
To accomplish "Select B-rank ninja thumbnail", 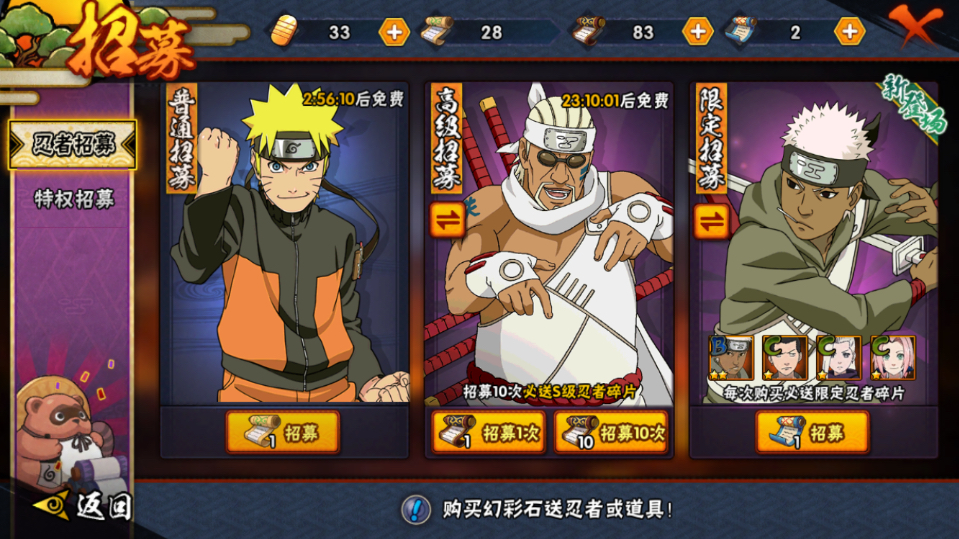I will click(730, 358).
